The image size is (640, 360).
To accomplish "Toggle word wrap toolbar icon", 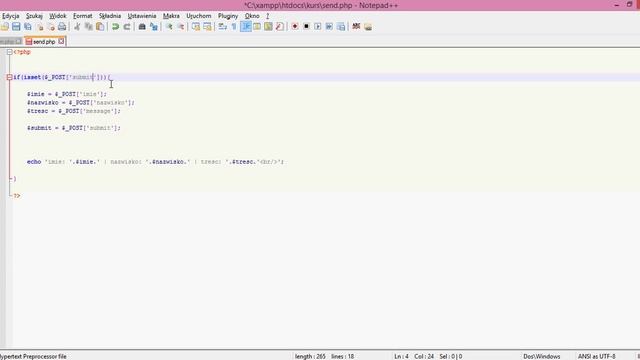I will [222, 27].
